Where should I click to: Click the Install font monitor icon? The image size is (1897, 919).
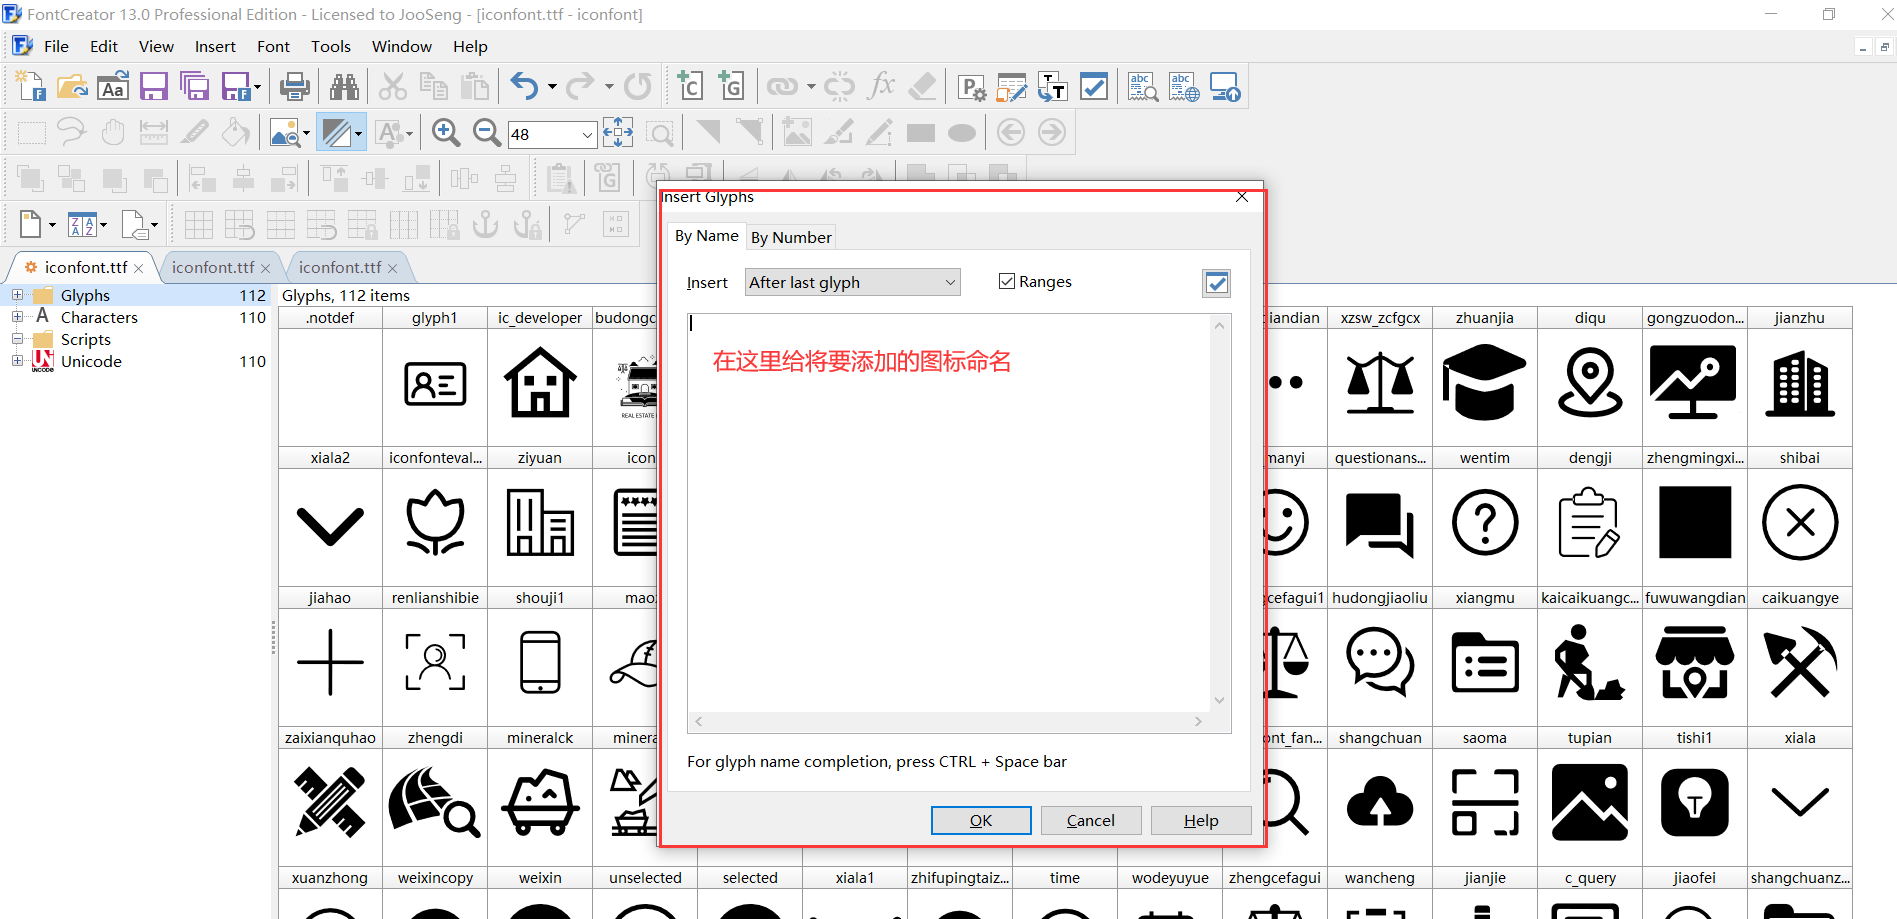click(x=1225, y=87)
